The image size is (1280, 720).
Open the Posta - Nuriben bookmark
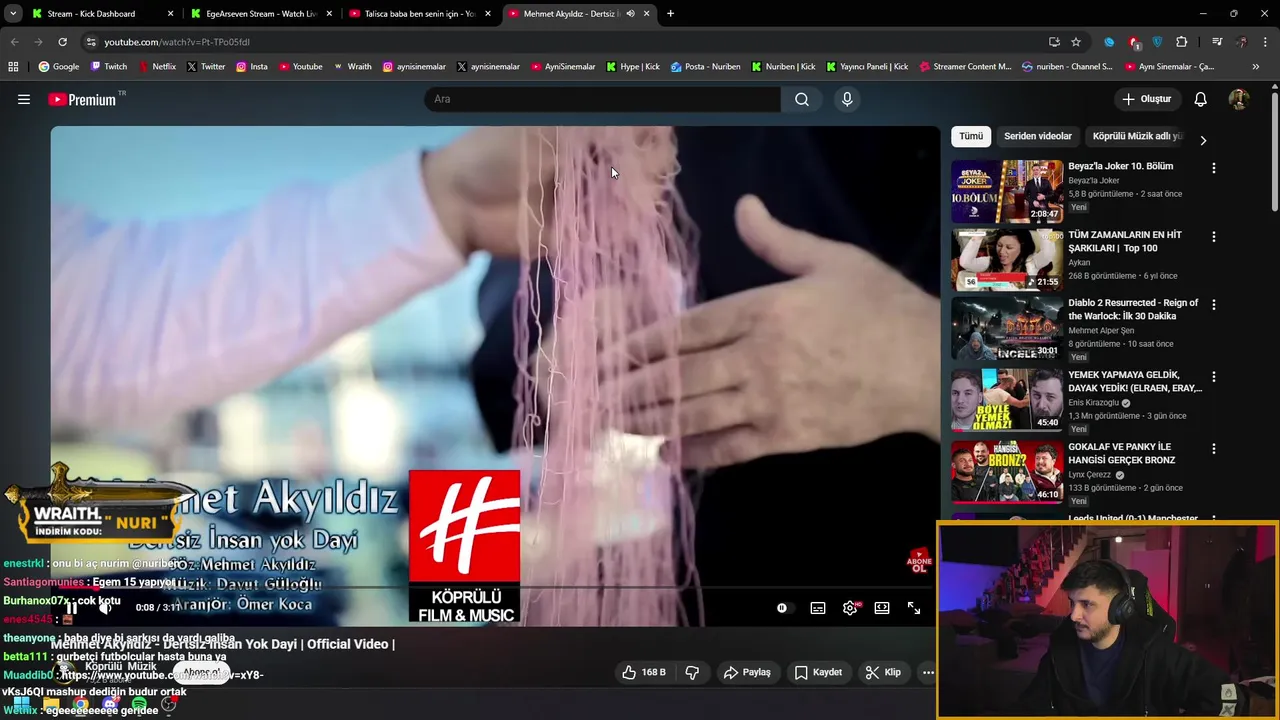[x=706, y=67]
